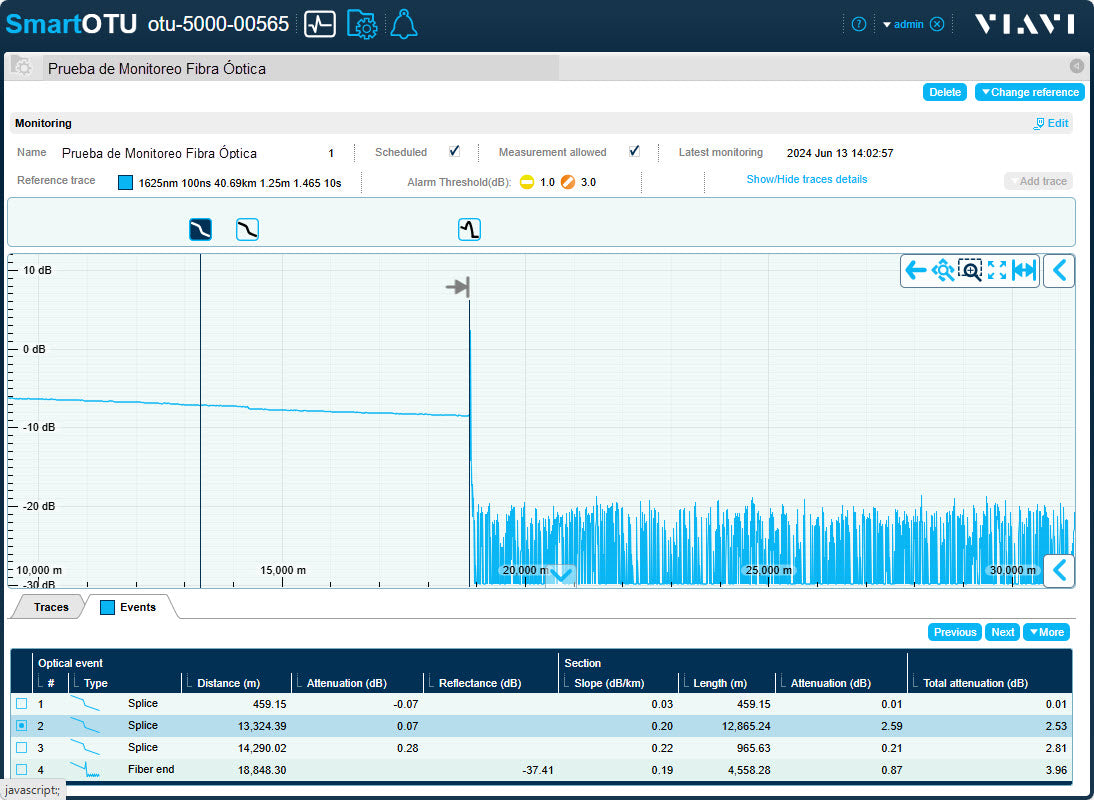Screen dimensions: 1094x800
Task: Click the latest monitoring date 2024 Jun 13
Action: pyautogui.click(x=840, y=153)
